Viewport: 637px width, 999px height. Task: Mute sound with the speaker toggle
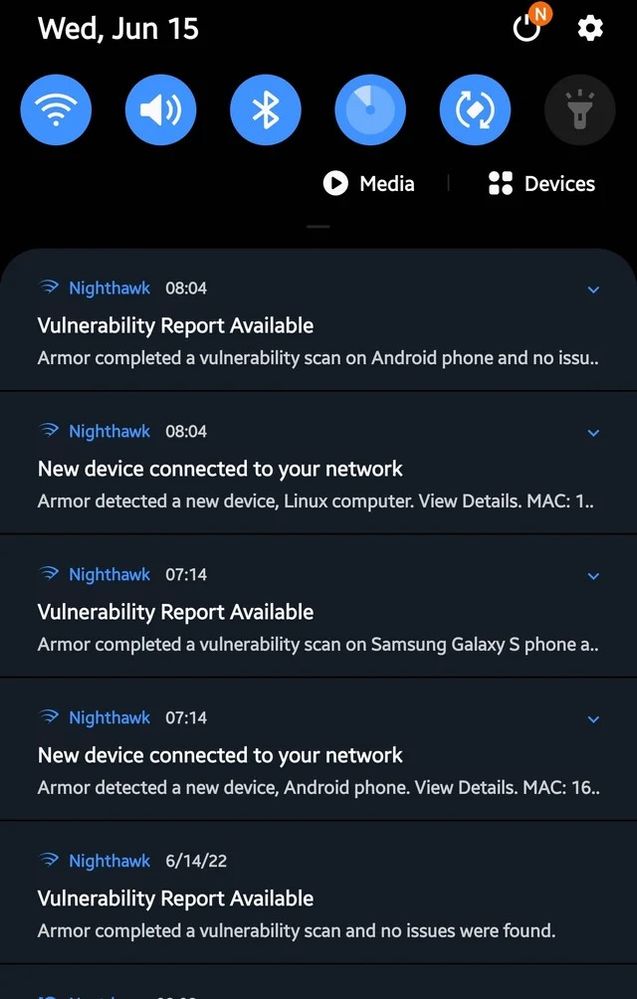(x=161, y=110)
